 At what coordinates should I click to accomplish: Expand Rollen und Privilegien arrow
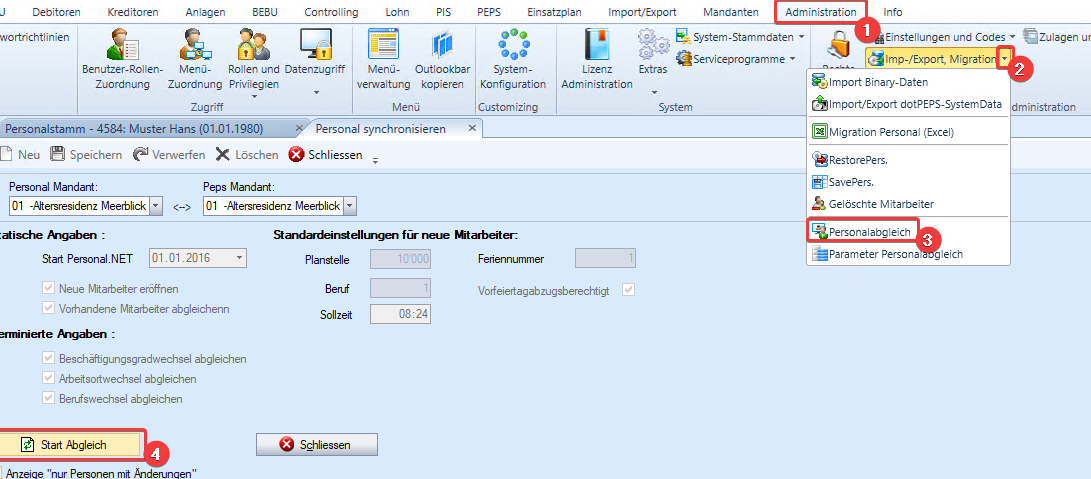click(254, 97)
